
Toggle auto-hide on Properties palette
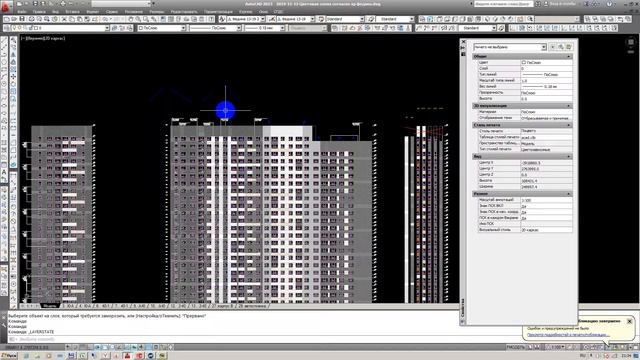pos(463,48)
